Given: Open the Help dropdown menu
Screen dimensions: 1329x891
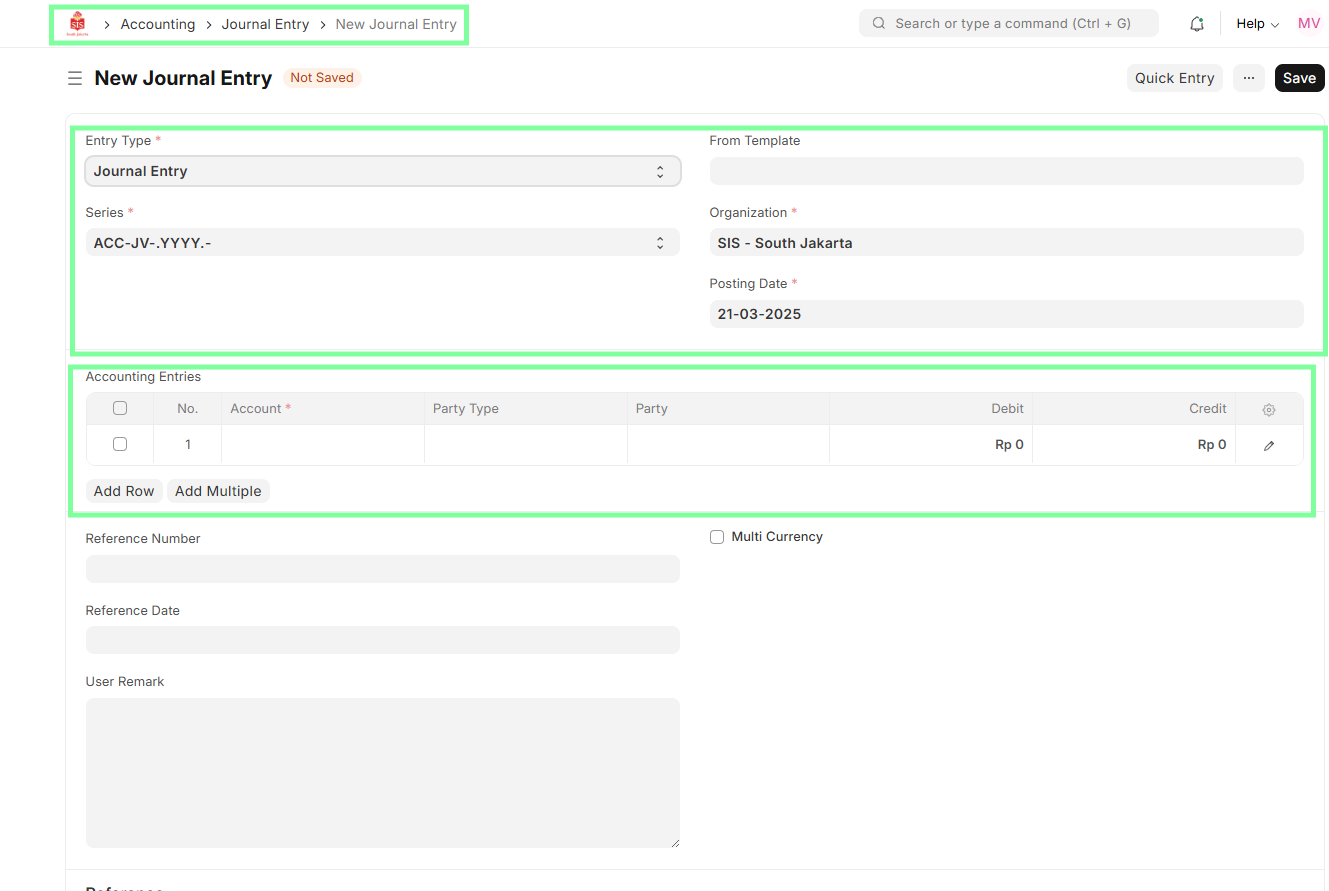Looking at the screenshot, I should tap(1256, 24).
